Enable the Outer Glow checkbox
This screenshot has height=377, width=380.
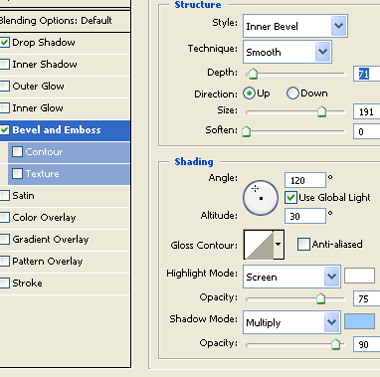coord(5,86)
